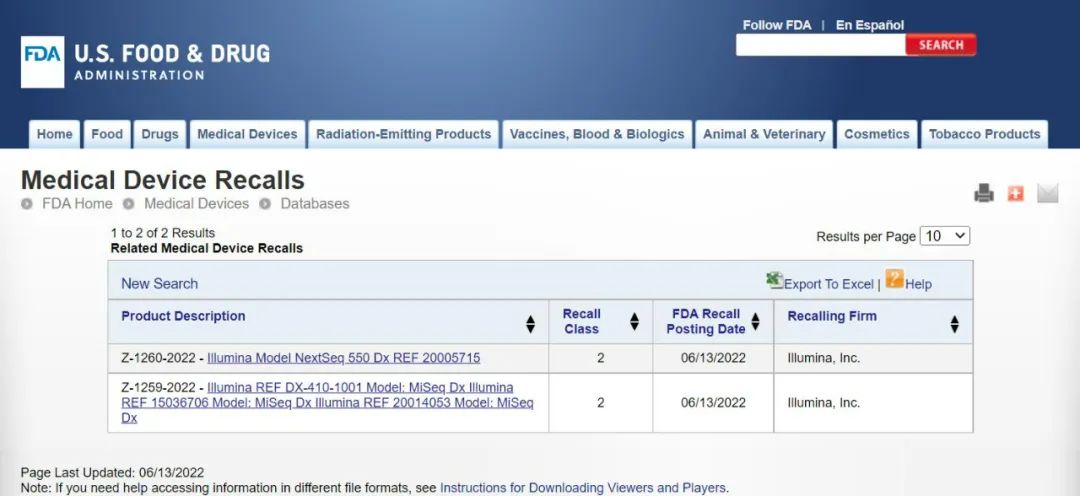
Task: Click the FDA search input field
Action: coord(820,45)
